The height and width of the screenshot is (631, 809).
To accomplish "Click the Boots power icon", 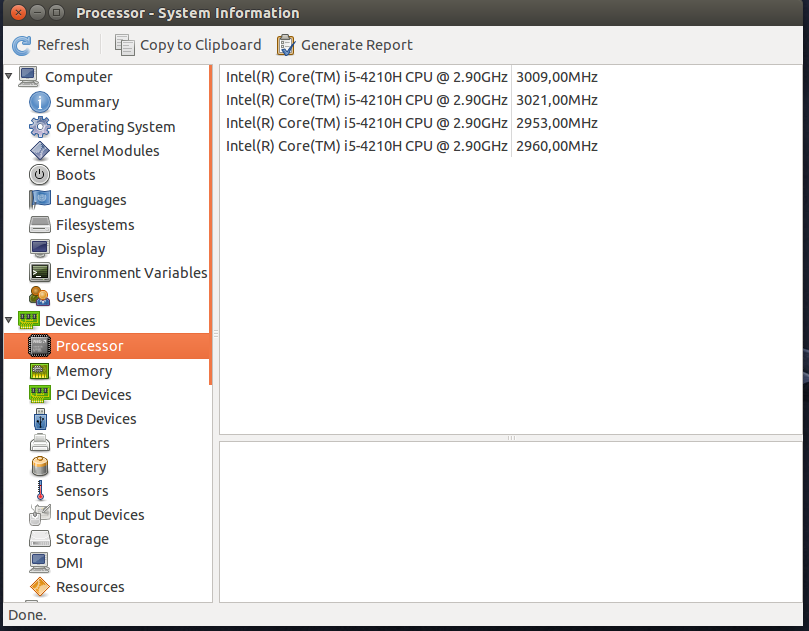I will point(40,175).
